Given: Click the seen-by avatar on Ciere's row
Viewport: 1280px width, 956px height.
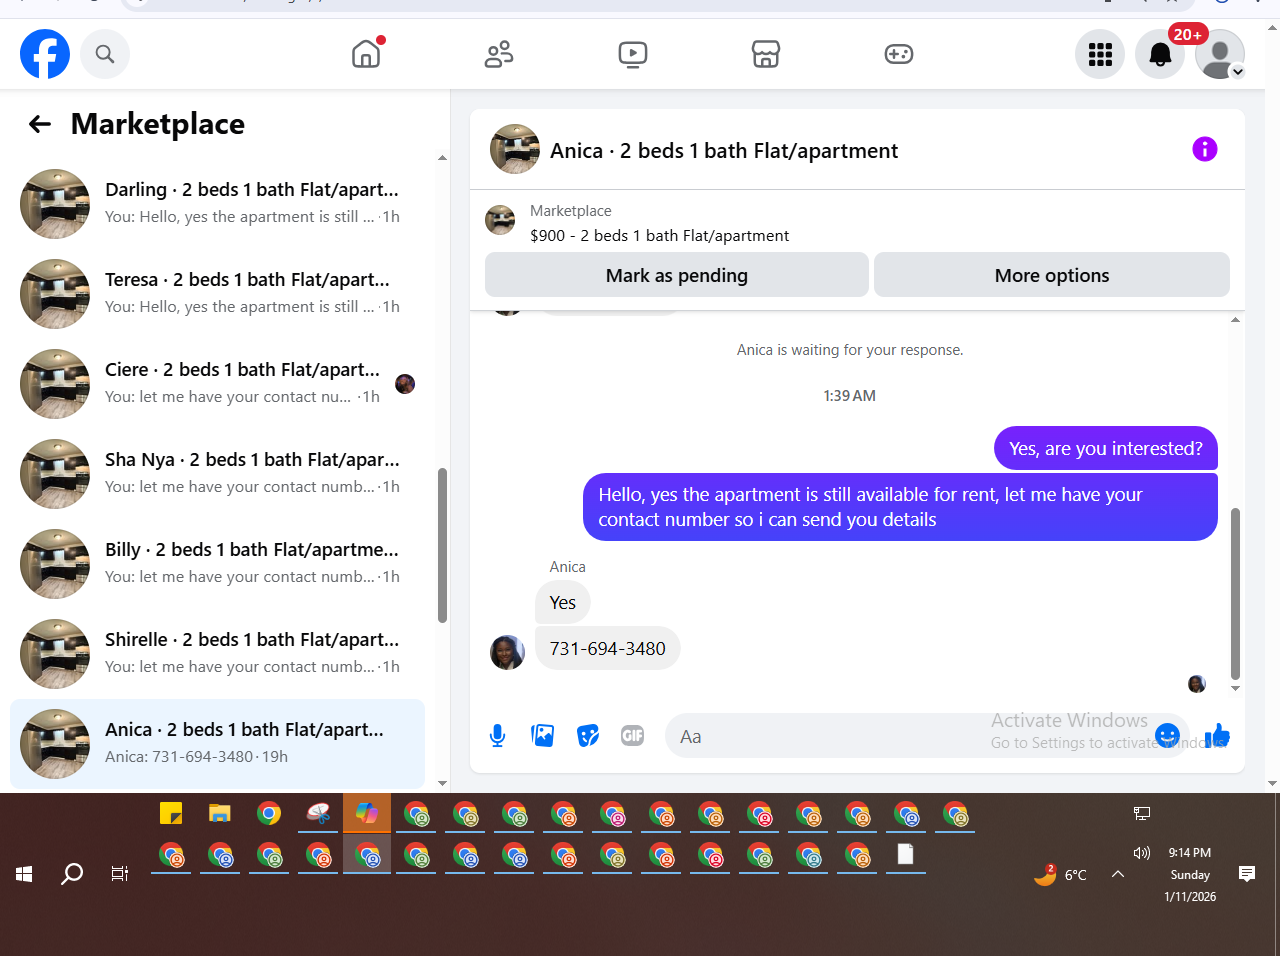Looking at the screenshot, I should pos(405,384).
